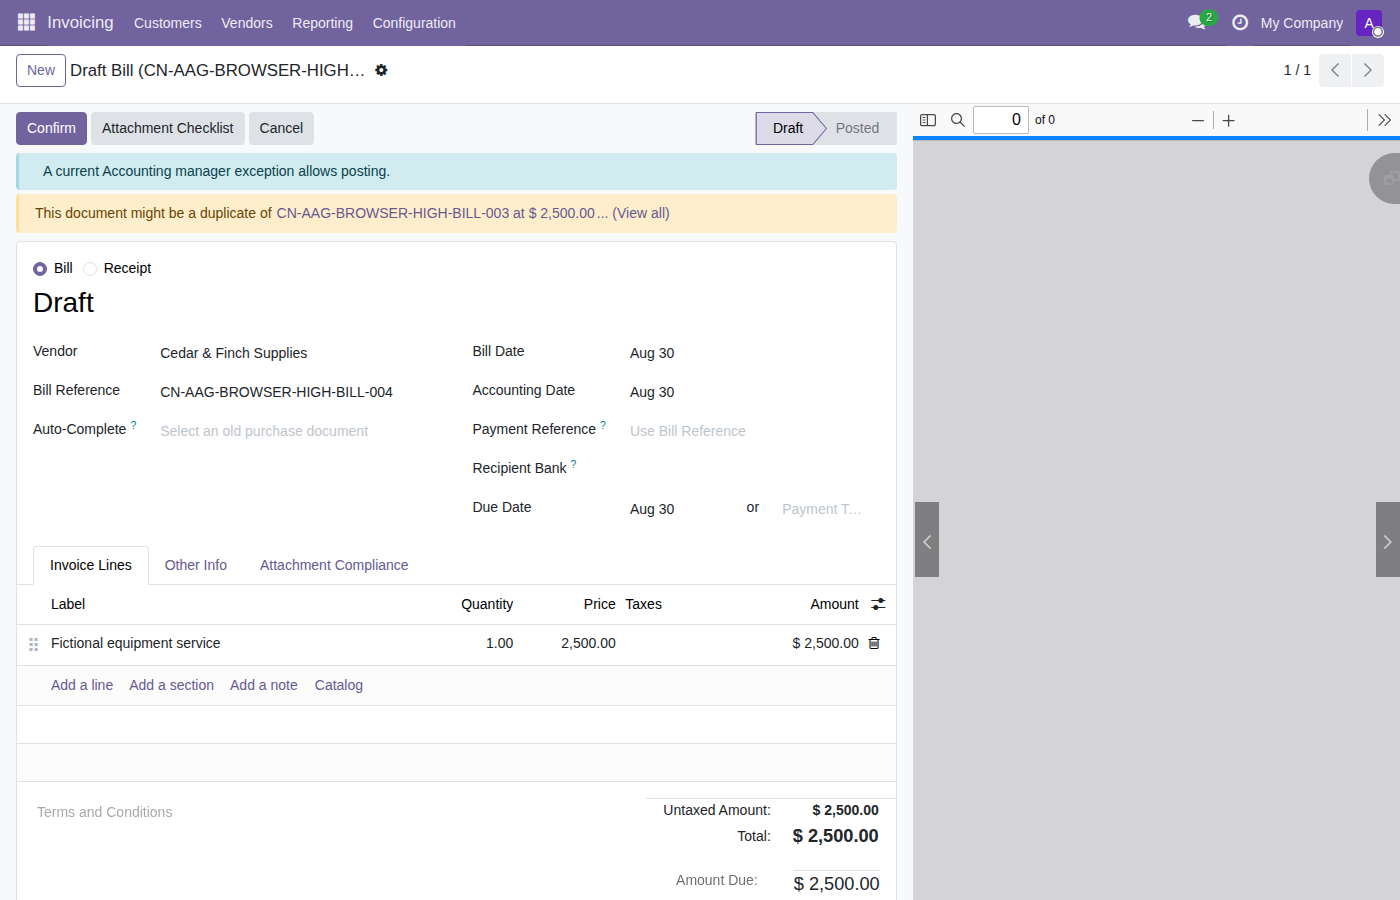Switch to the Other Info tab
The height and width of the screenshot is (900, 1400).
coord(196,565)
